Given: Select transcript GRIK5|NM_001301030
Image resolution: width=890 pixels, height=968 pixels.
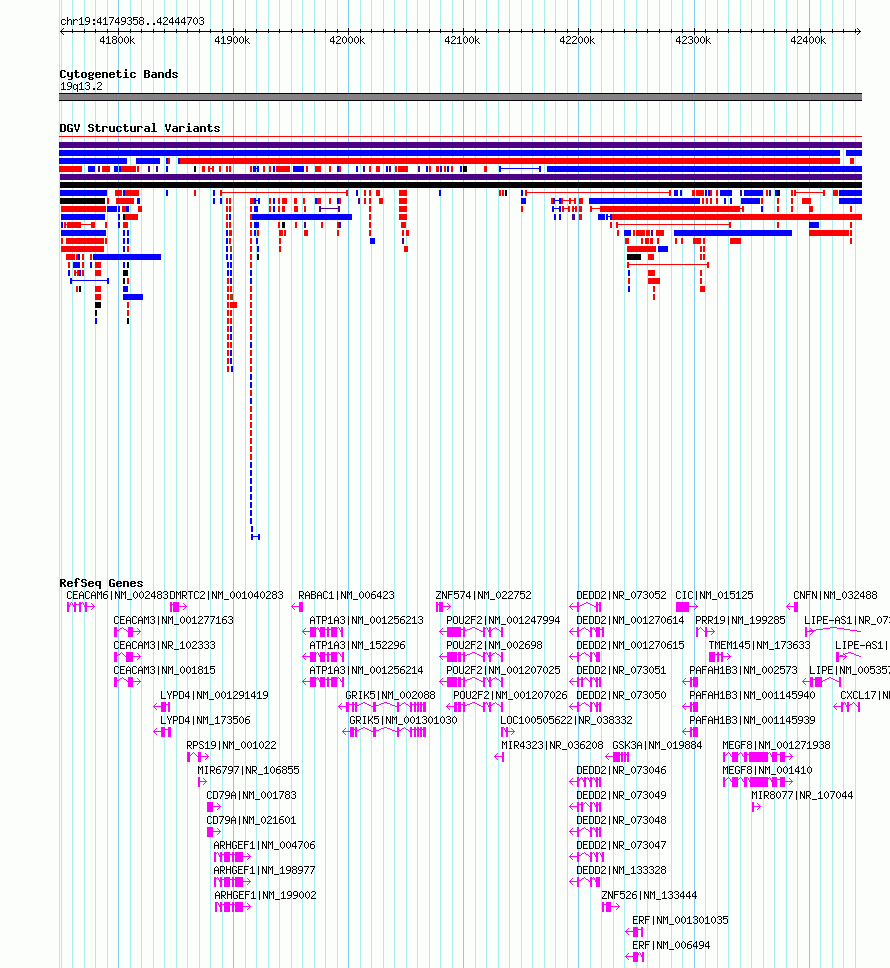Looking at the screenshot, I should click(403, 720).
